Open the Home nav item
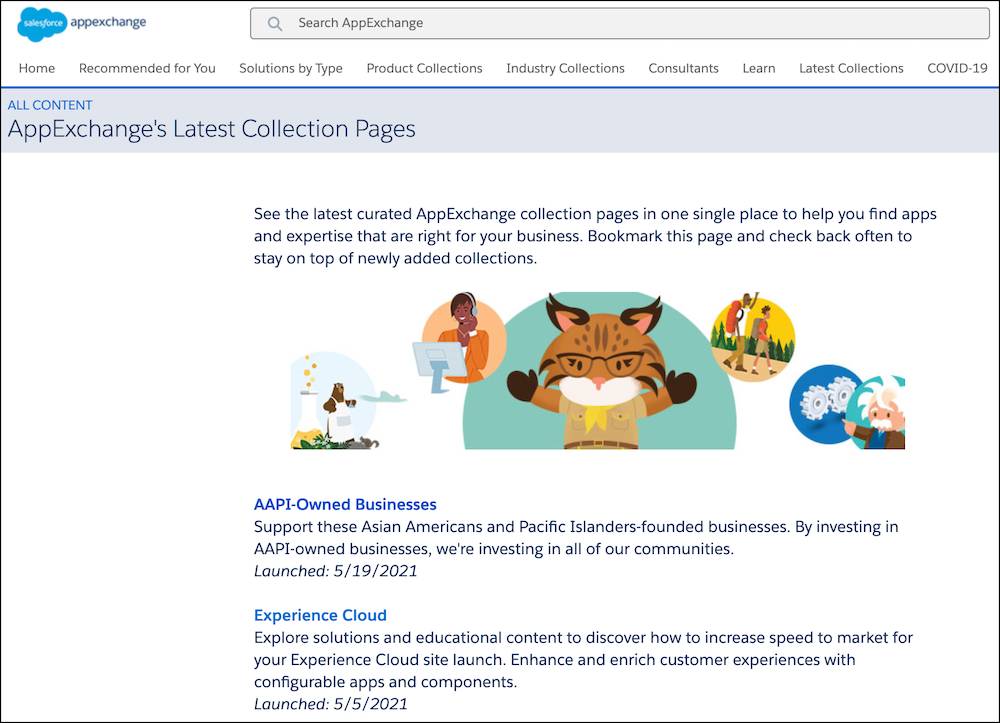Image resolution: width=1000 pixels, height=723 pixels. pos(36,68)
